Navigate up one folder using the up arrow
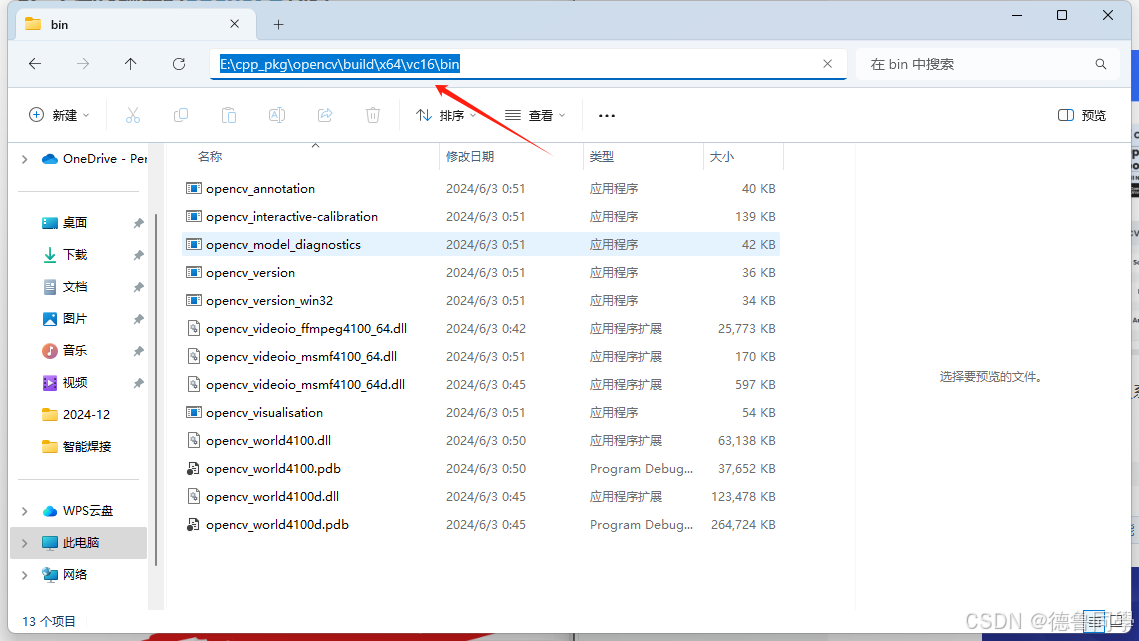The image size is (1139, 641). point(131,63)
